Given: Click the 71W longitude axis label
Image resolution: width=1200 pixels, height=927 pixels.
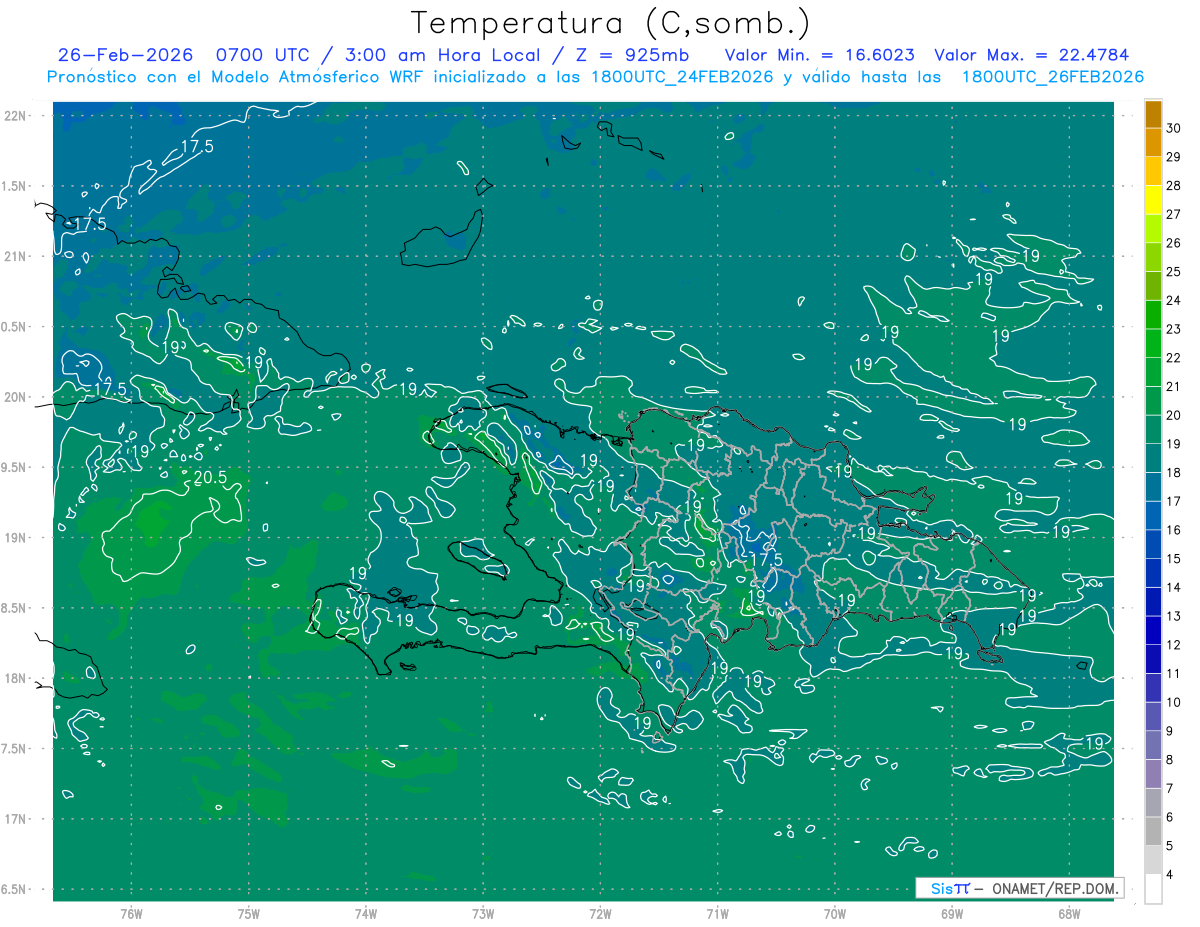Looking at the screenshot, I should (717, 914).
